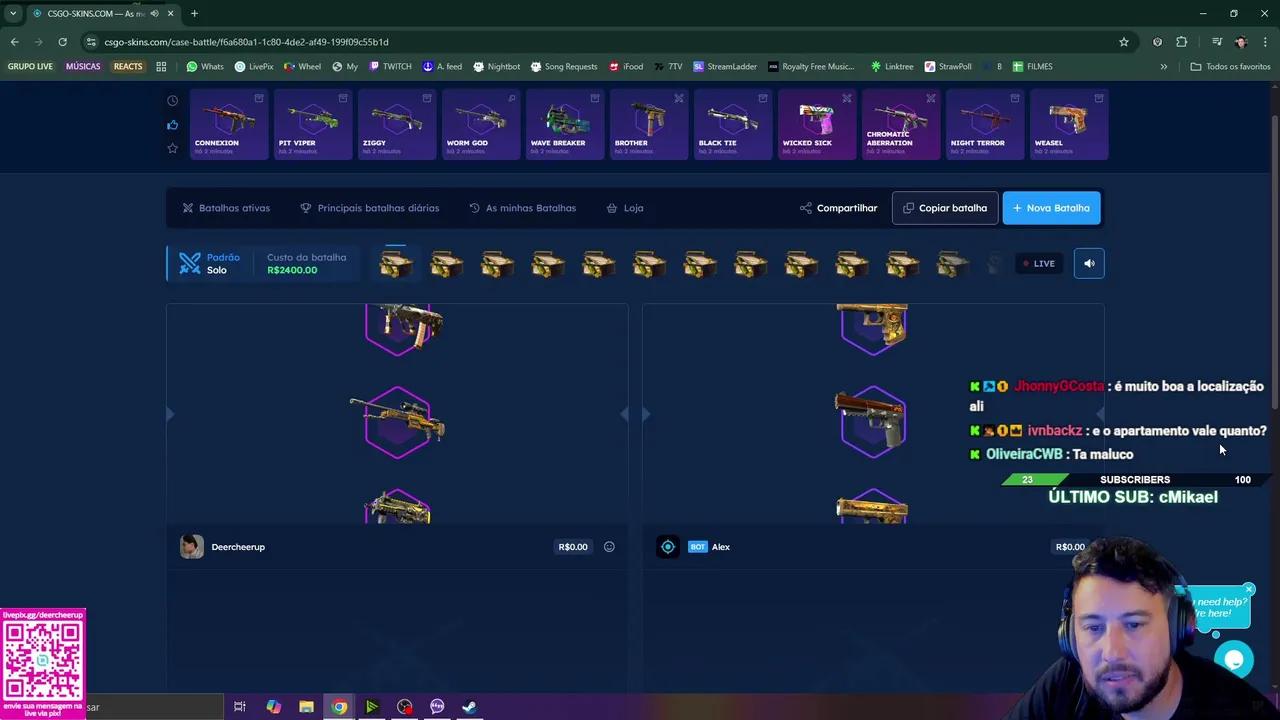Screen dimensions: 1280x720
Task: Select the clock recent-drops filter icon
Action: [172, 101]
